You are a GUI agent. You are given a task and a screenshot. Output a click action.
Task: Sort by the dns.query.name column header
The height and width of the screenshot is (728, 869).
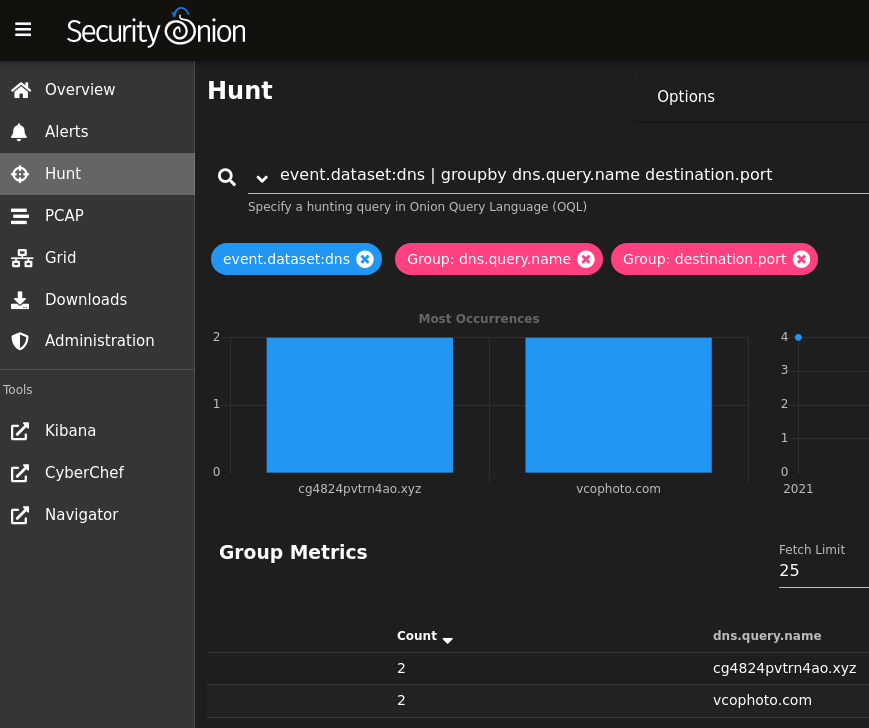pos(767,636)
